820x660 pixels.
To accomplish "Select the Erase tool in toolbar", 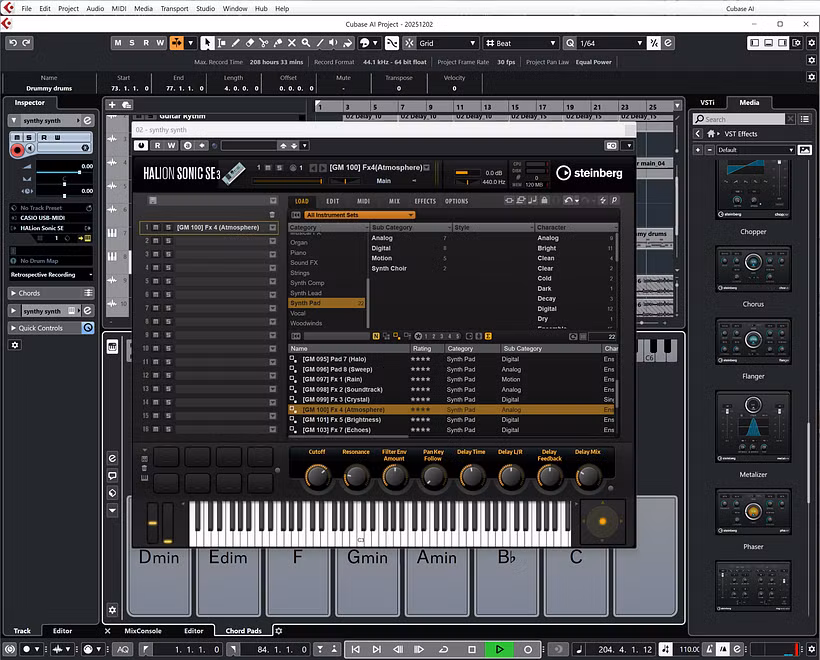I will click(249, 43).
